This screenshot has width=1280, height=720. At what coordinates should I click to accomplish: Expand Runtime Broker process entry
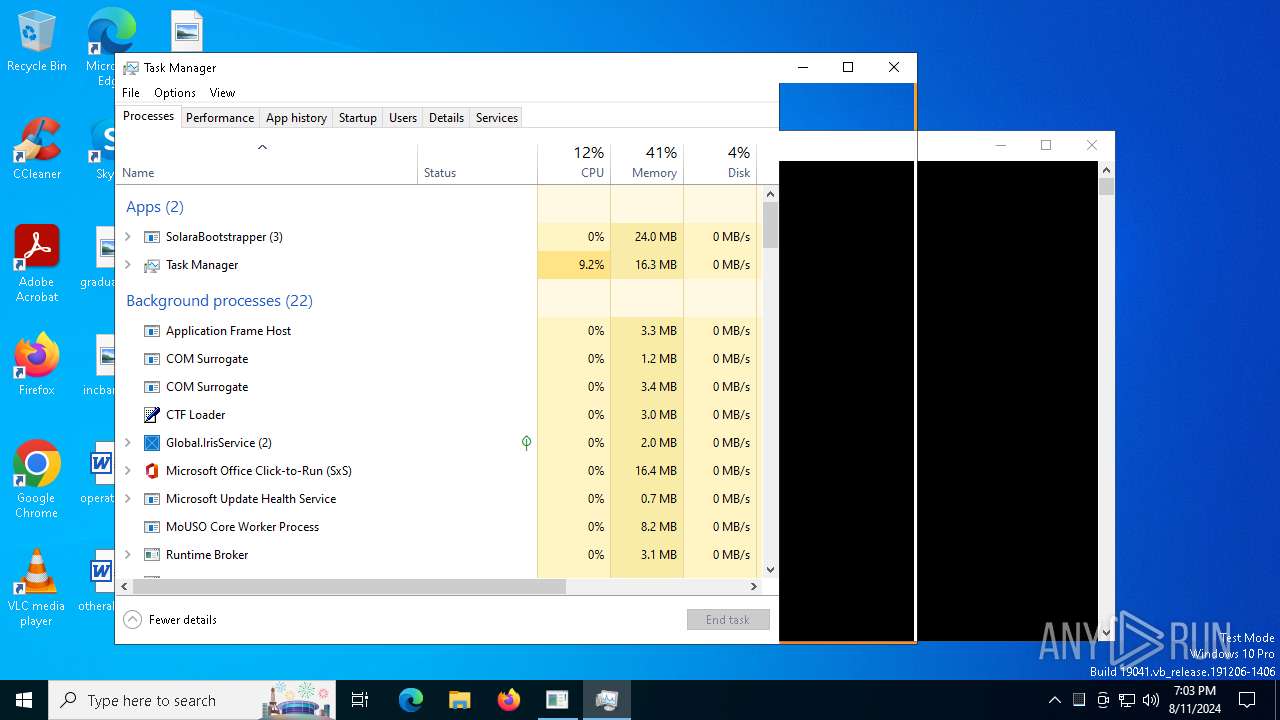[127, 555]
